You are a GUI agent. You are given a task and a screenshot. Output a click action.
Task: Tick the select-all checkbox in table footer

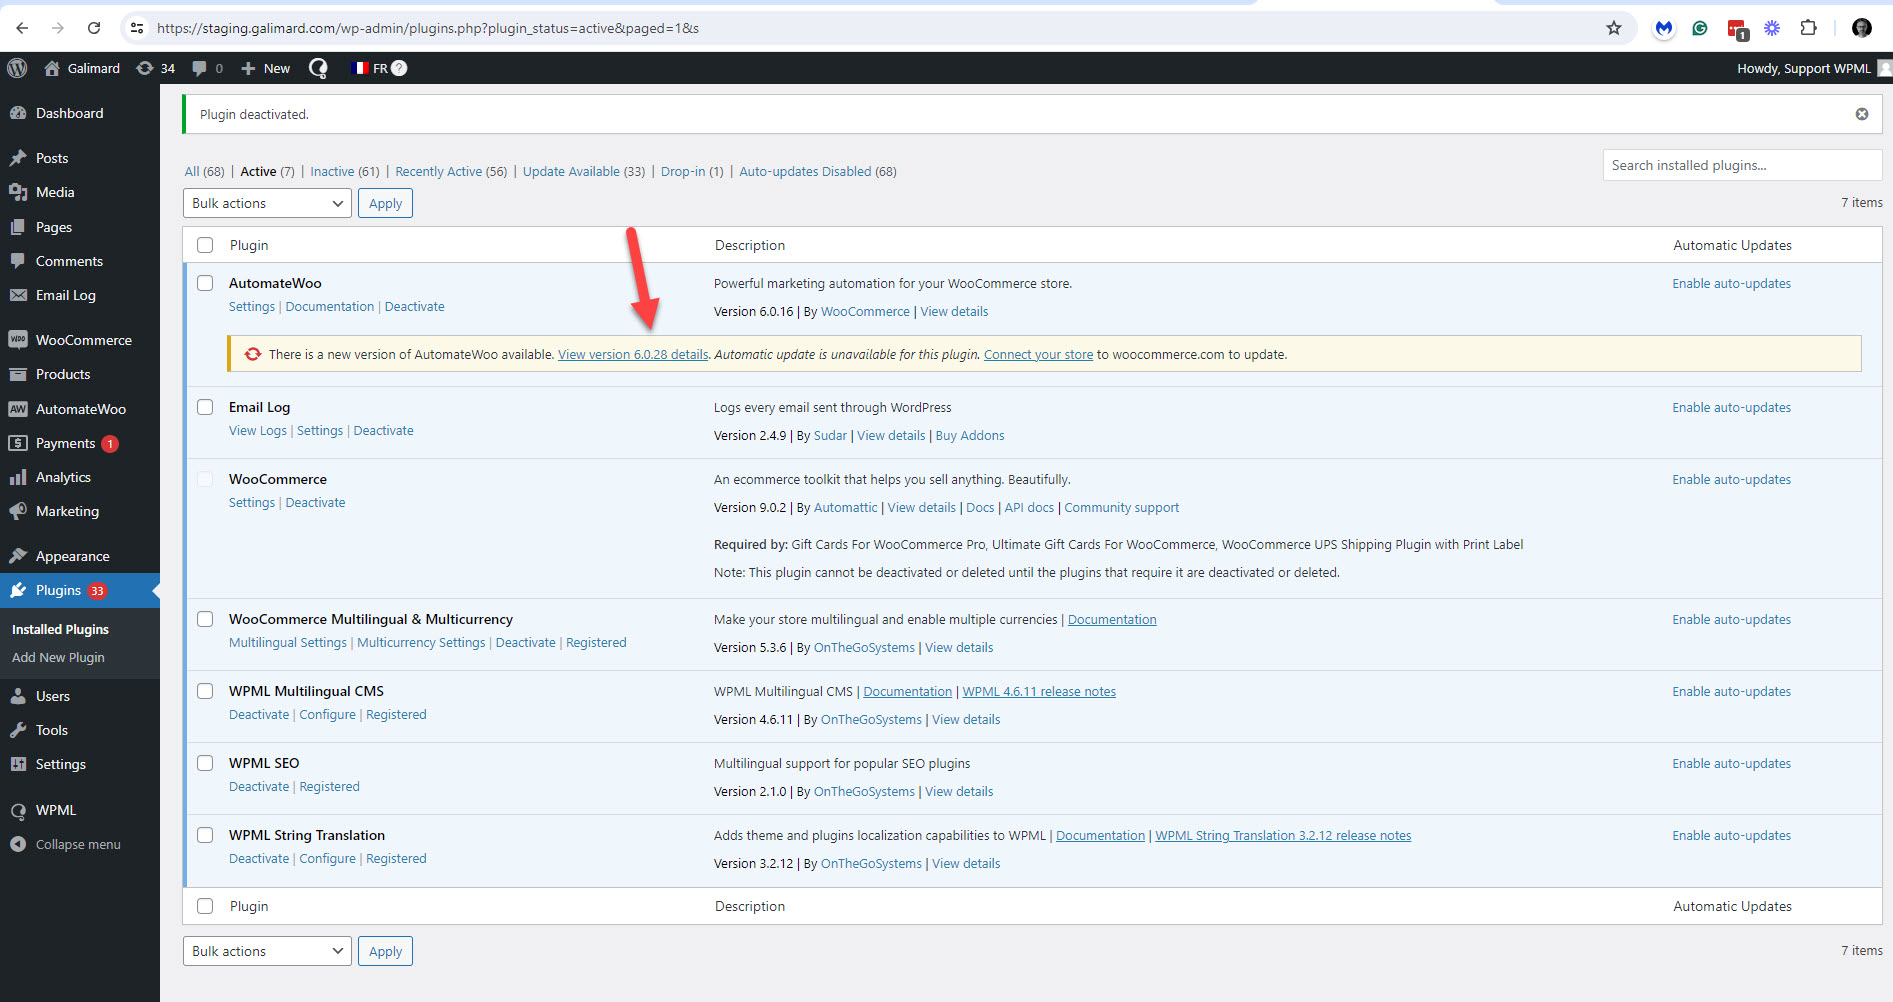(x=205, y=906)
